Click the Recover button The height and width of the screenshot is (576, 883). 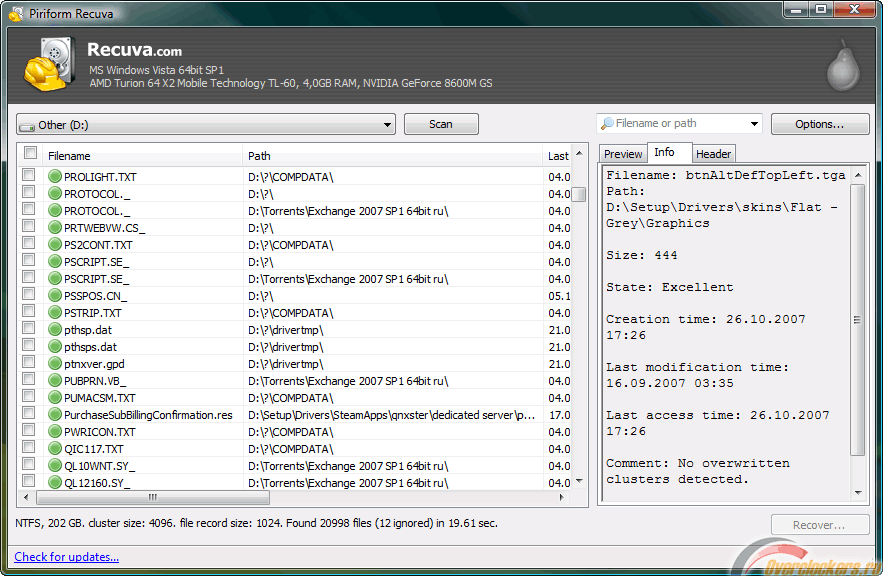tap(819, 525)
